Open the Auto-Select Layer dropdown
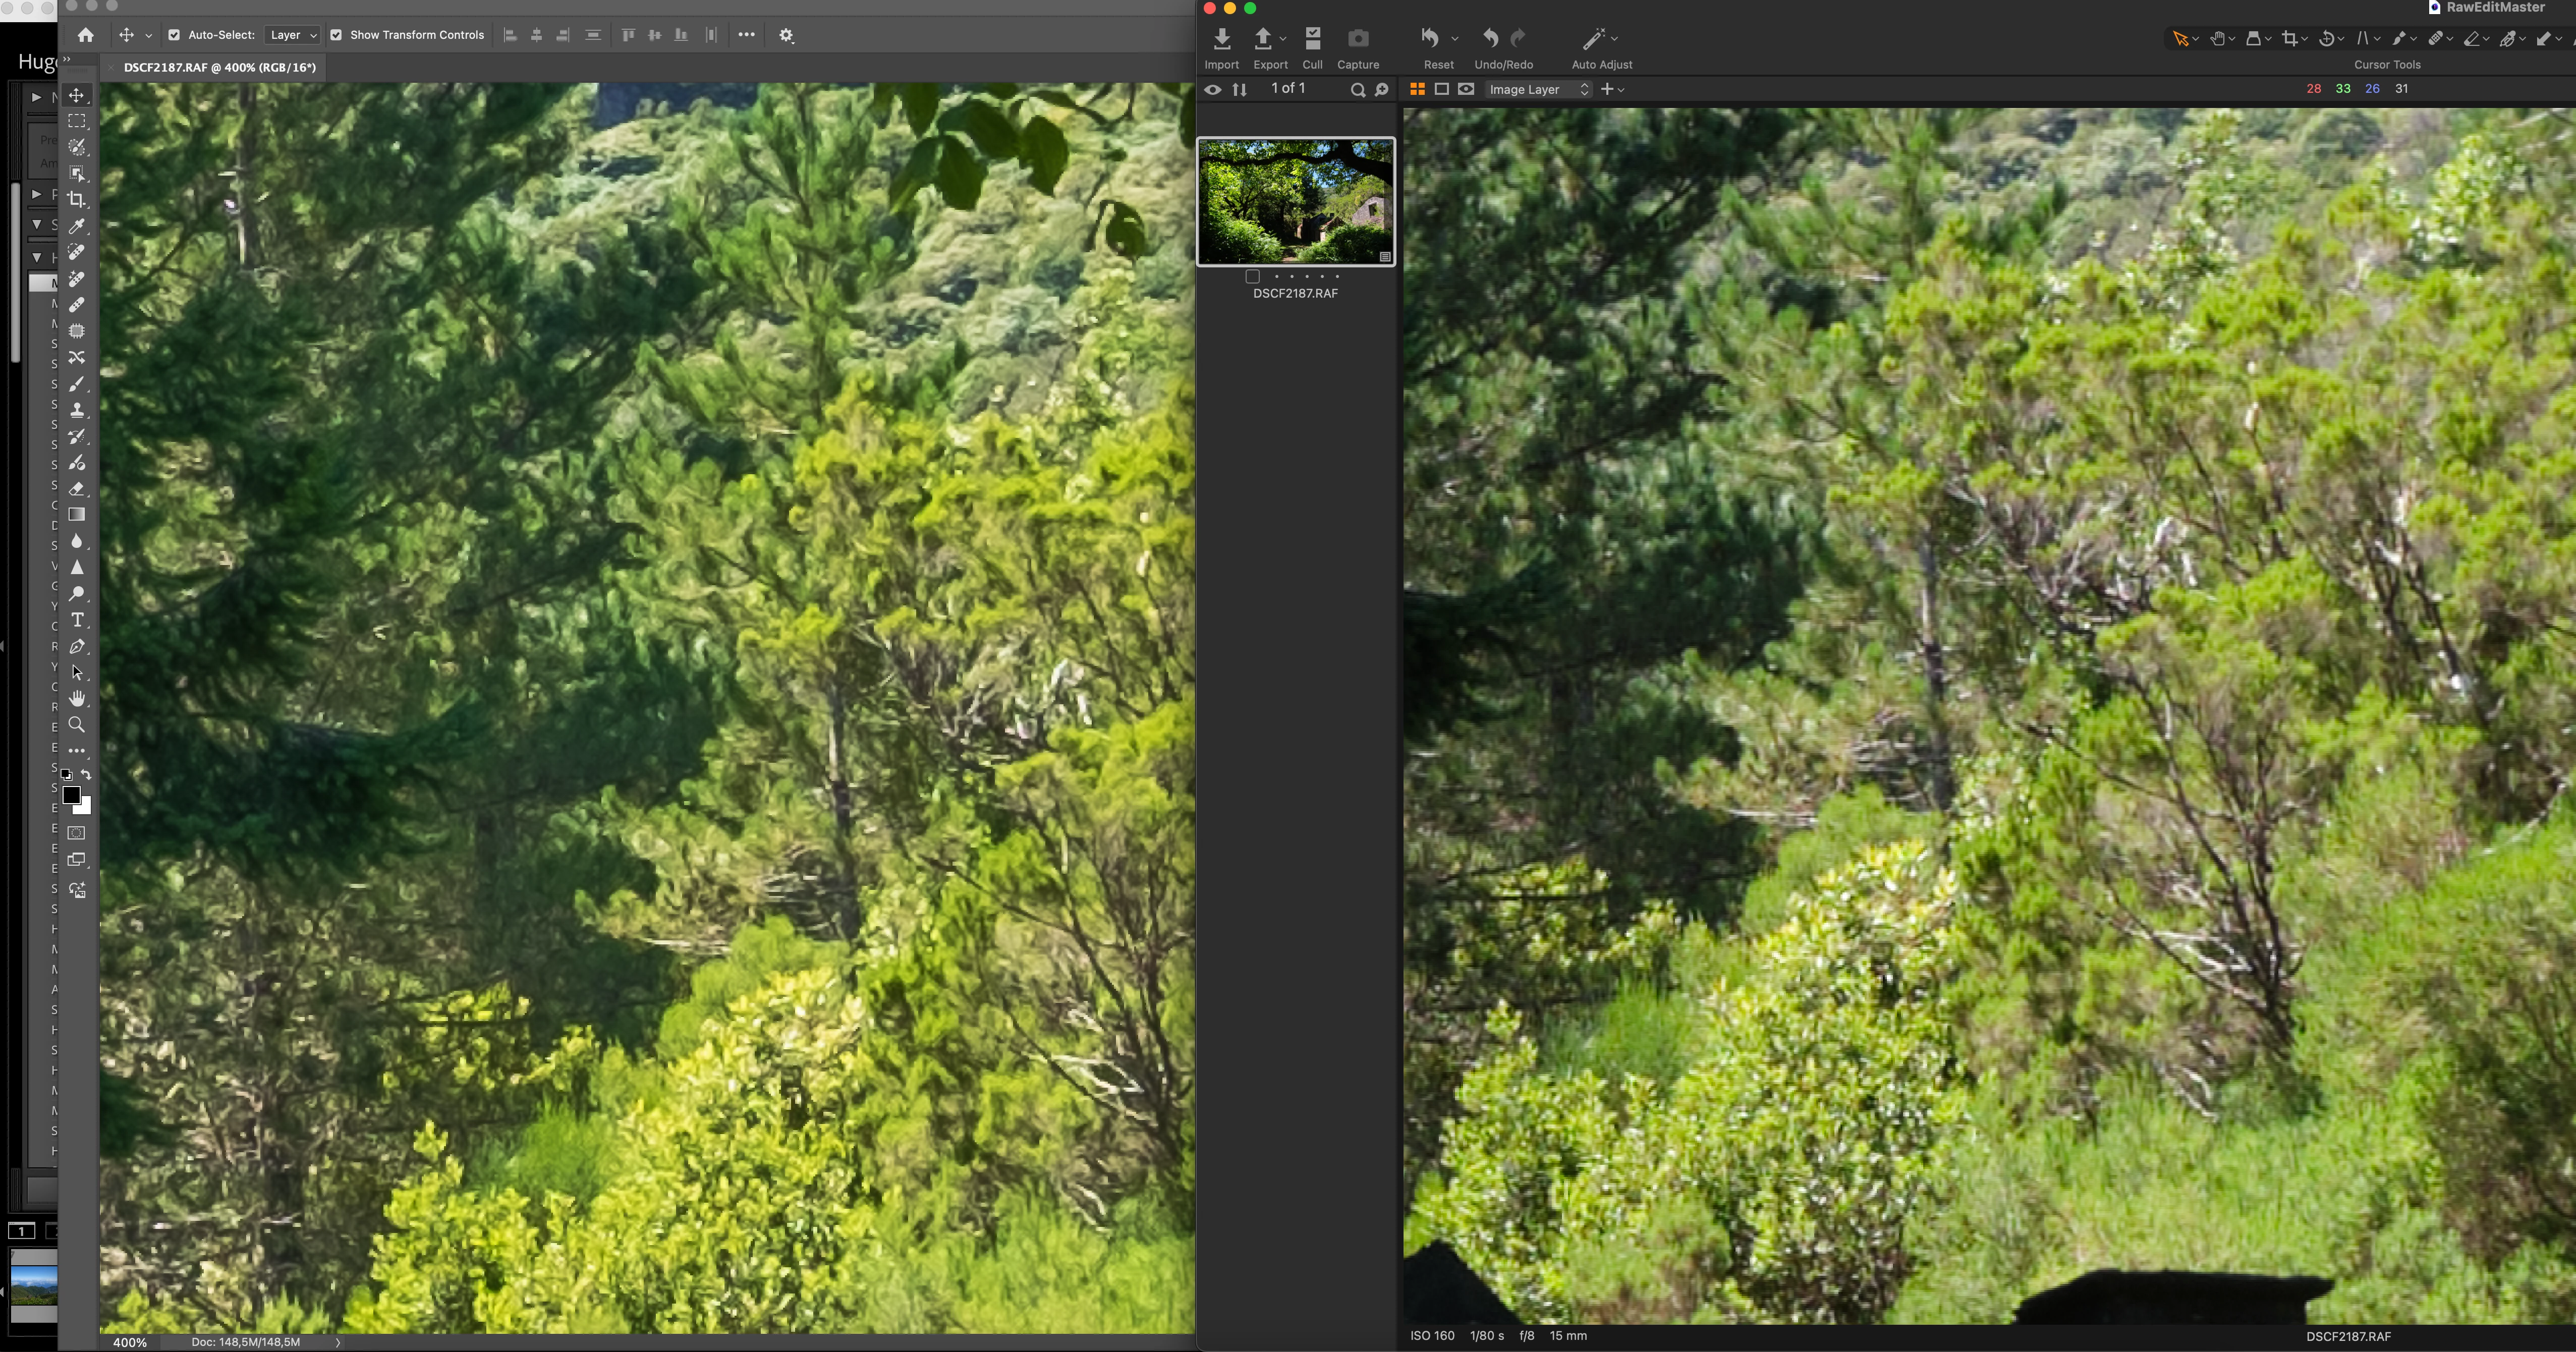Image resolution: width=2576 pixels, height=1352 pixels. coord(292,35)
